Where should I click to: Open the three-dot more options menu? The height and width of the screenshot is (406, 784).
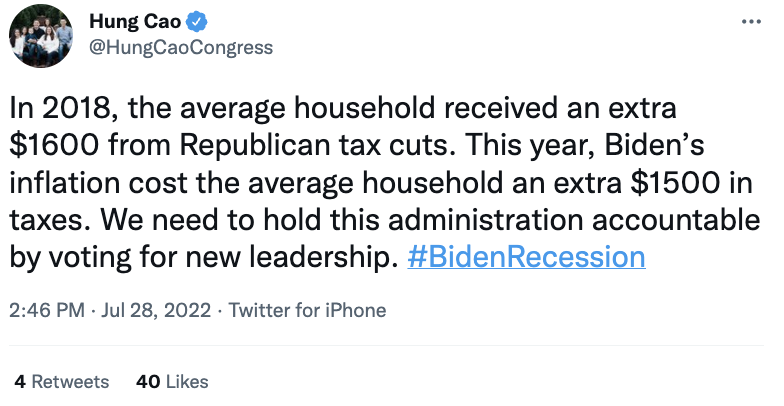pyautogui.click(x=751, y=22)
